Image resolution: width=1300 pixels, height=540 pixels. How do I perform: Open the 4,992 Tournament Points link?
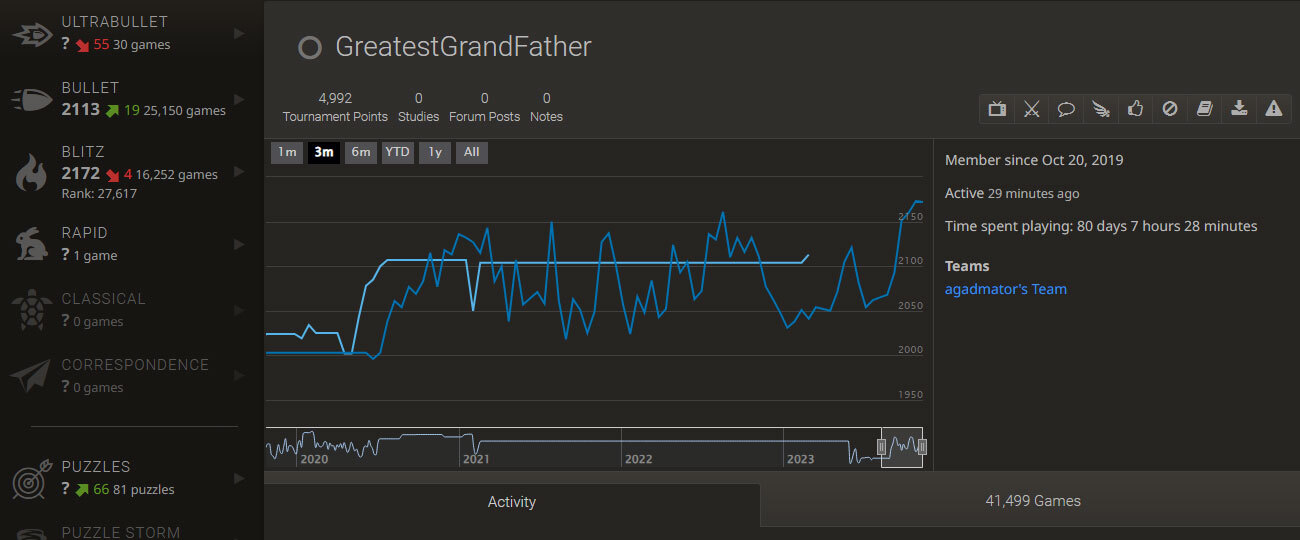click(335, 107)
